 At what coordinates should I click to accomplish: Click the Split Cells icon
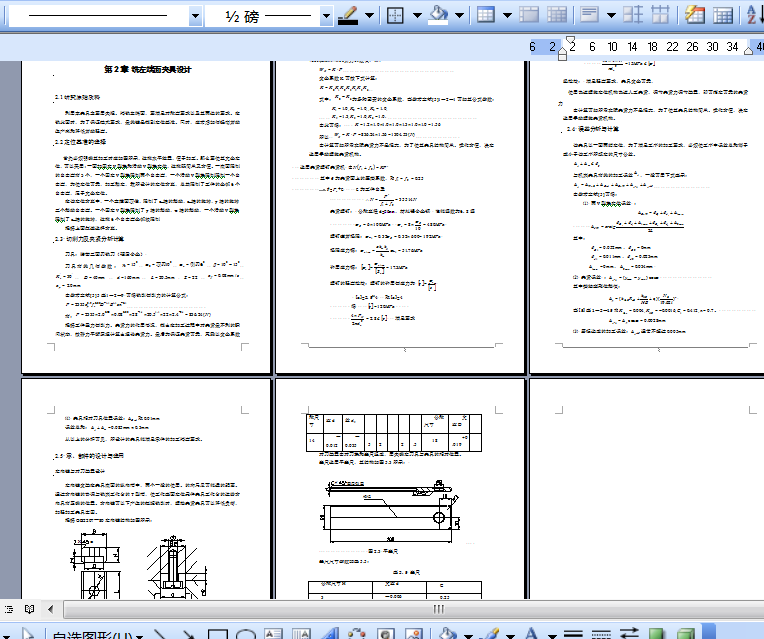pos(556,16)
